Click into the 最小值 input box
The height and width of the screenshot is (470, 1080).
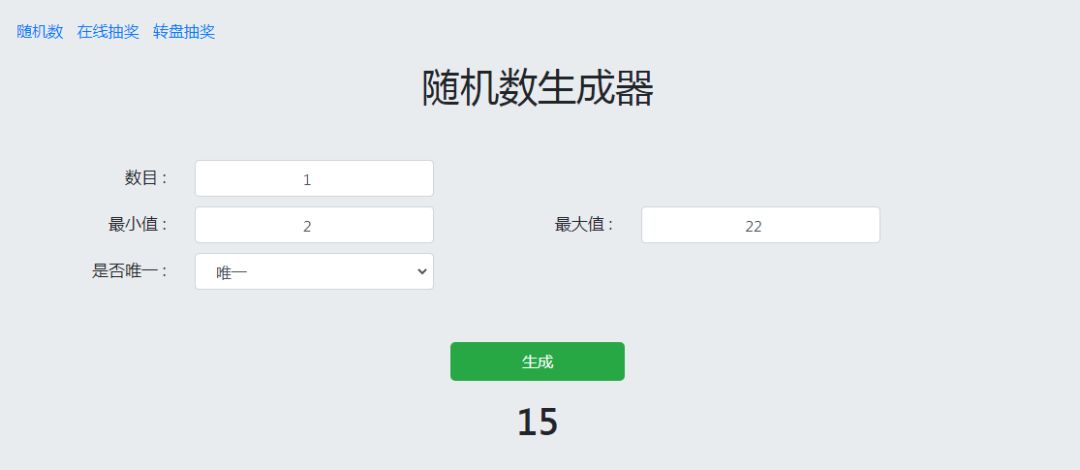click(314, 225)
